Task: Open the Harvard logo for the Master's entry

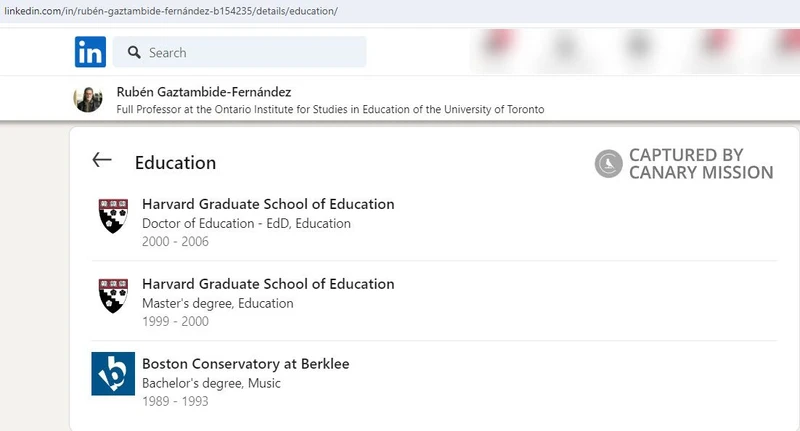Action: 113,296
